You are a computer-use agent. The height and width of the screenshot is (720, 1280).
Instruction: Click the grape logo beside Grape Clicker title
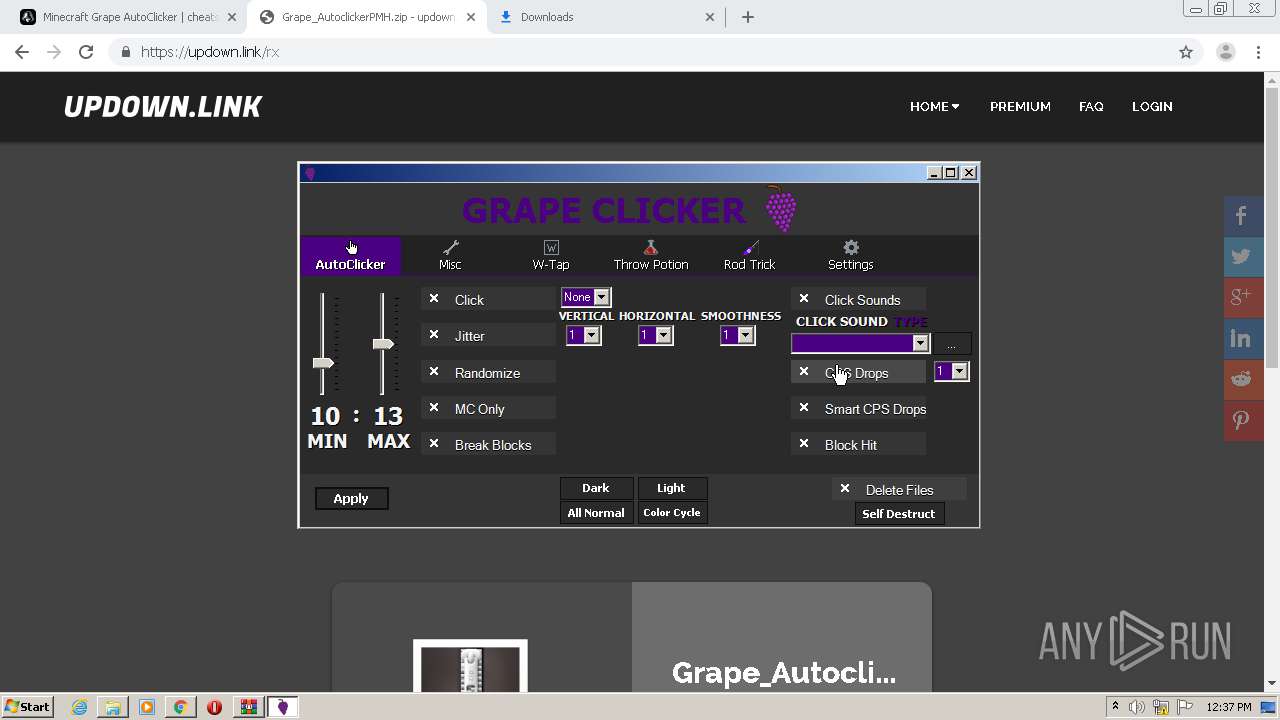[x=780, y=209]
